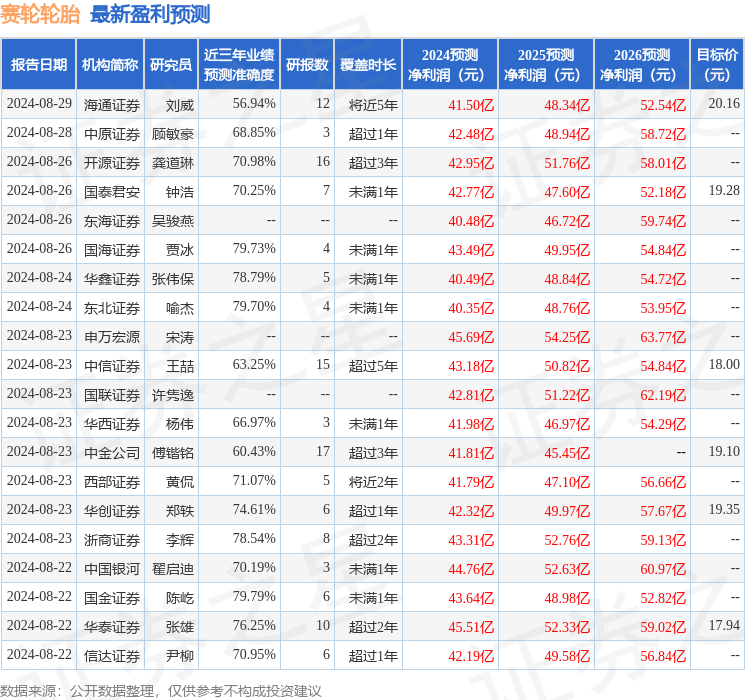Viewport: 745px width, 700px height.
Task: Click accuracy value 63.25%
Action: point(254,365)
